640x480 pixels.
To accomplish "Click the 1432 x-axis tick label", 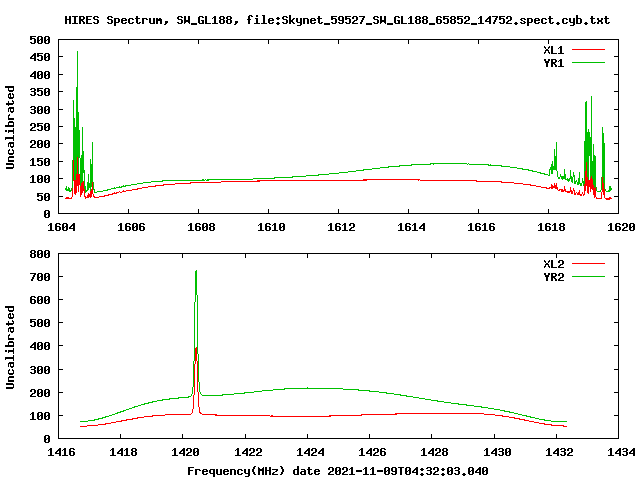I will [559, 452].
